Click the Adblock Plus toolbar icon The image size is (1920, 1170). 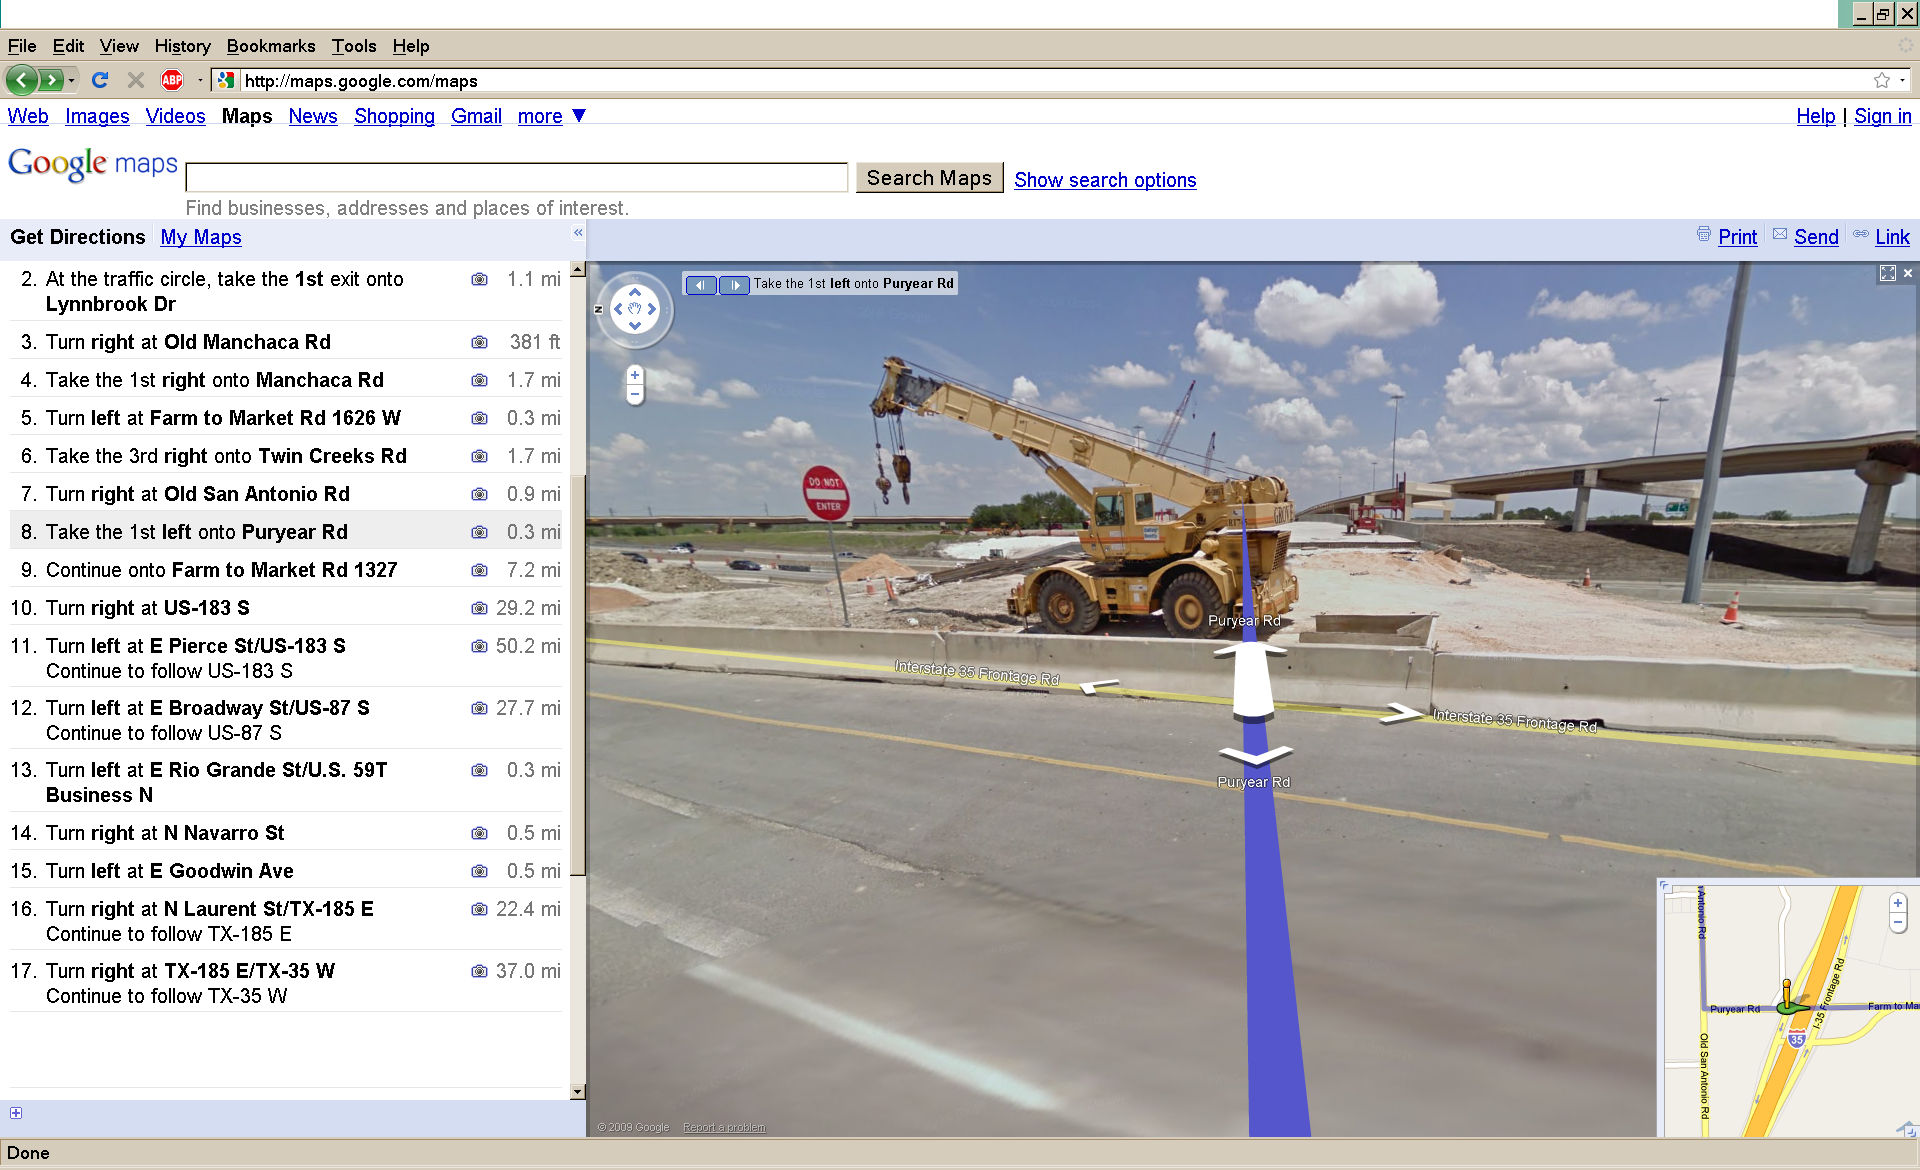(172, 80)
